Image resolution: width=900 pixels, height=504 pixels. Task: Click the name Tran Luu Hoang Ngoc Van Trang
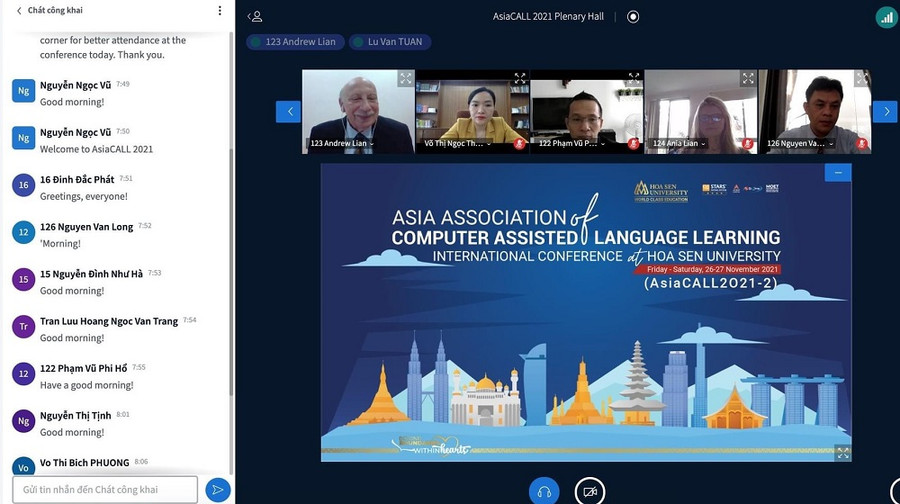[x=109, y=321]
